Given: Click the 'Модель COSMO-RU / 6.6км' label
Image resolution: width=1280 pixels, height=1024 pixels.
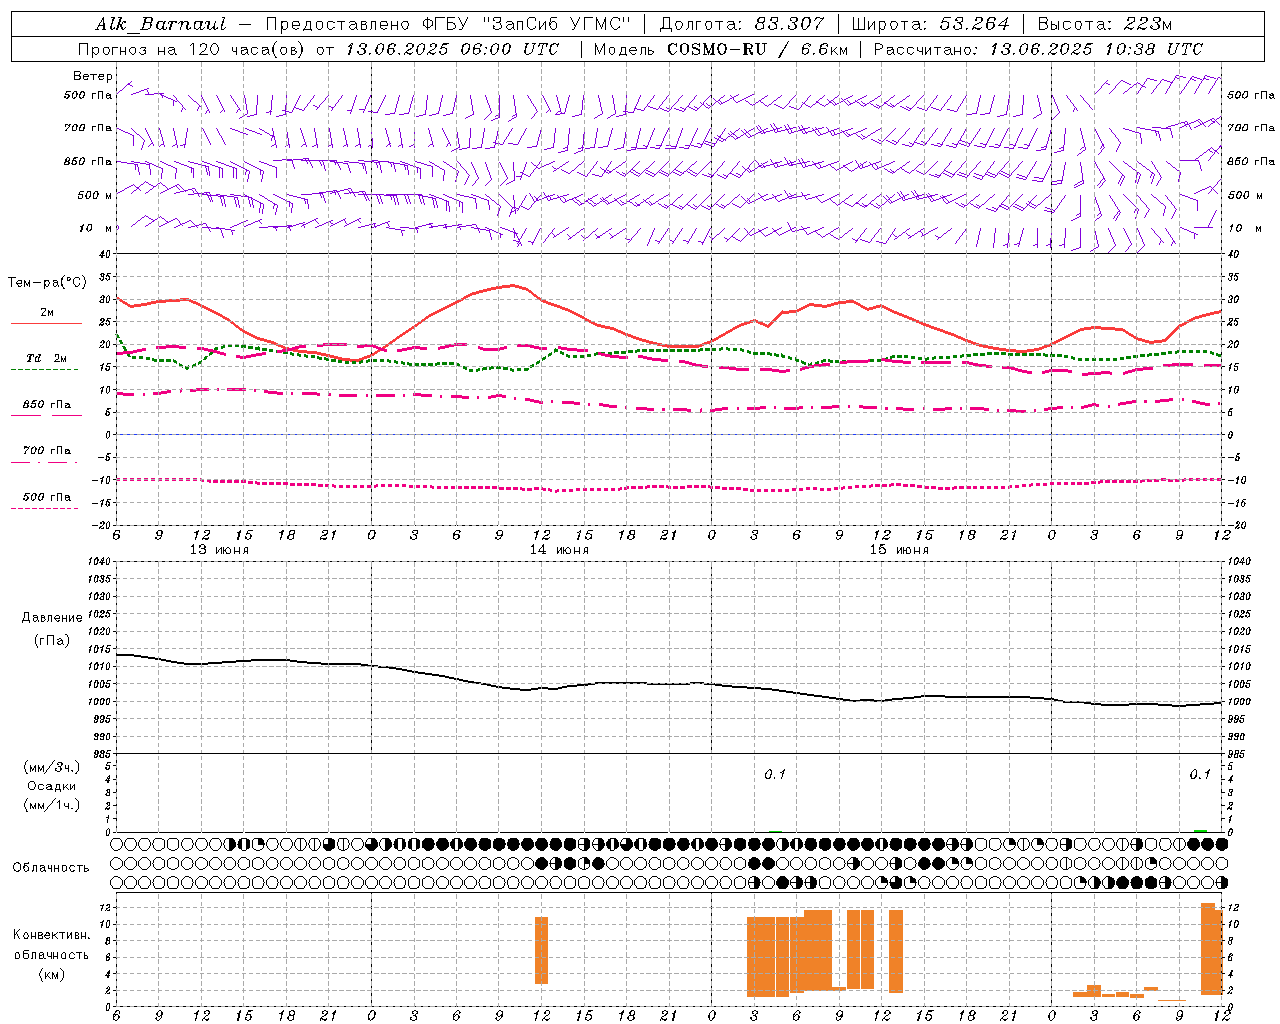Looking at the screenshot, I should click(721, 49).
